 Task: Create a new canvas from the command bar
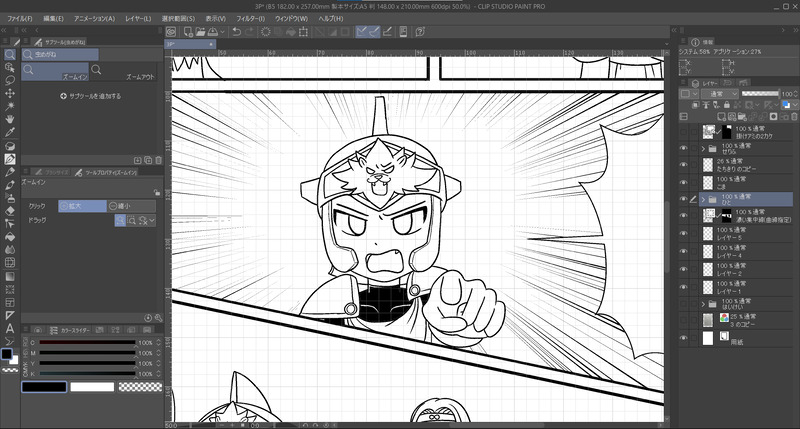click(x=188, y=32)
